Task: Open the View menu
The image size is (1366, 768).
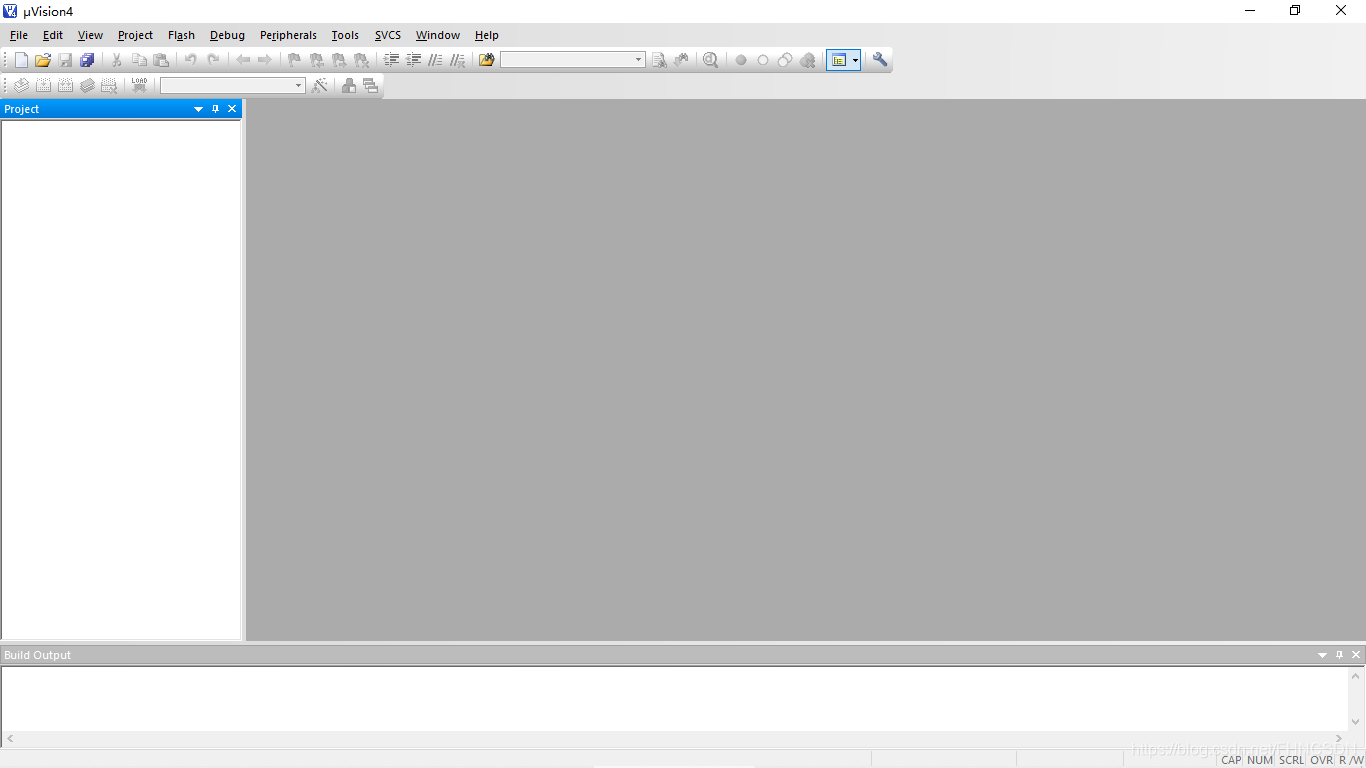Action: click(x=90, y=35)
